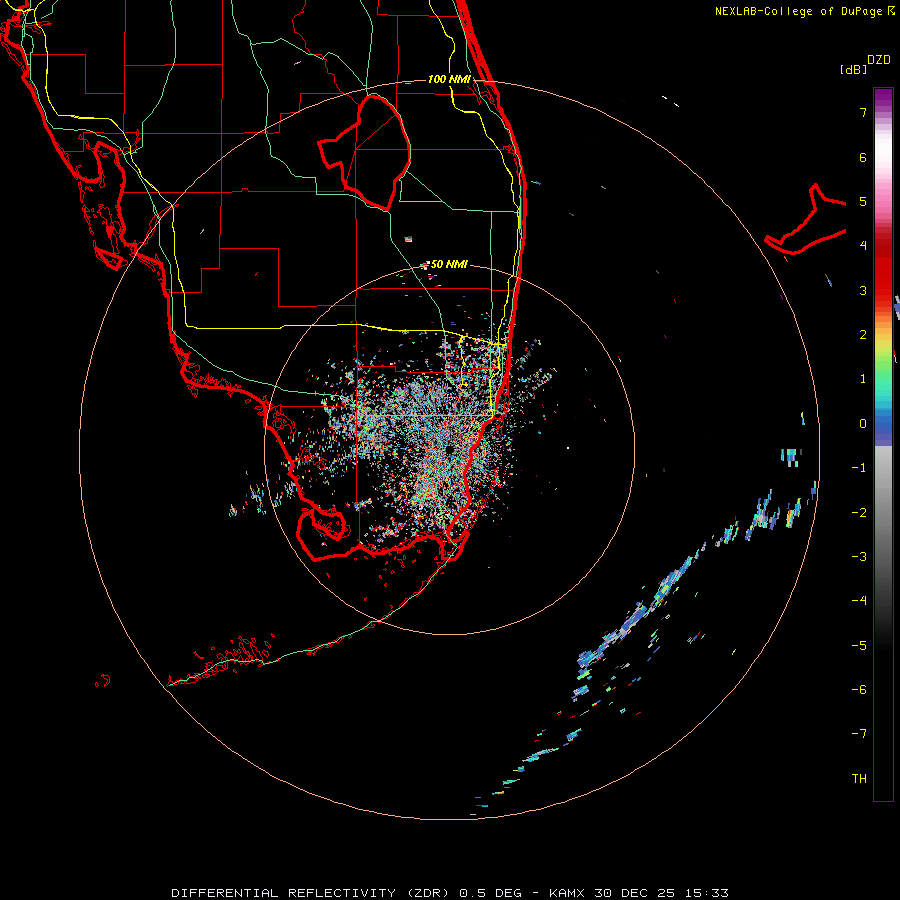The width and height of the screenshot is (900, 900).
Task: Click the scale value 2 label
Action: 863,335
